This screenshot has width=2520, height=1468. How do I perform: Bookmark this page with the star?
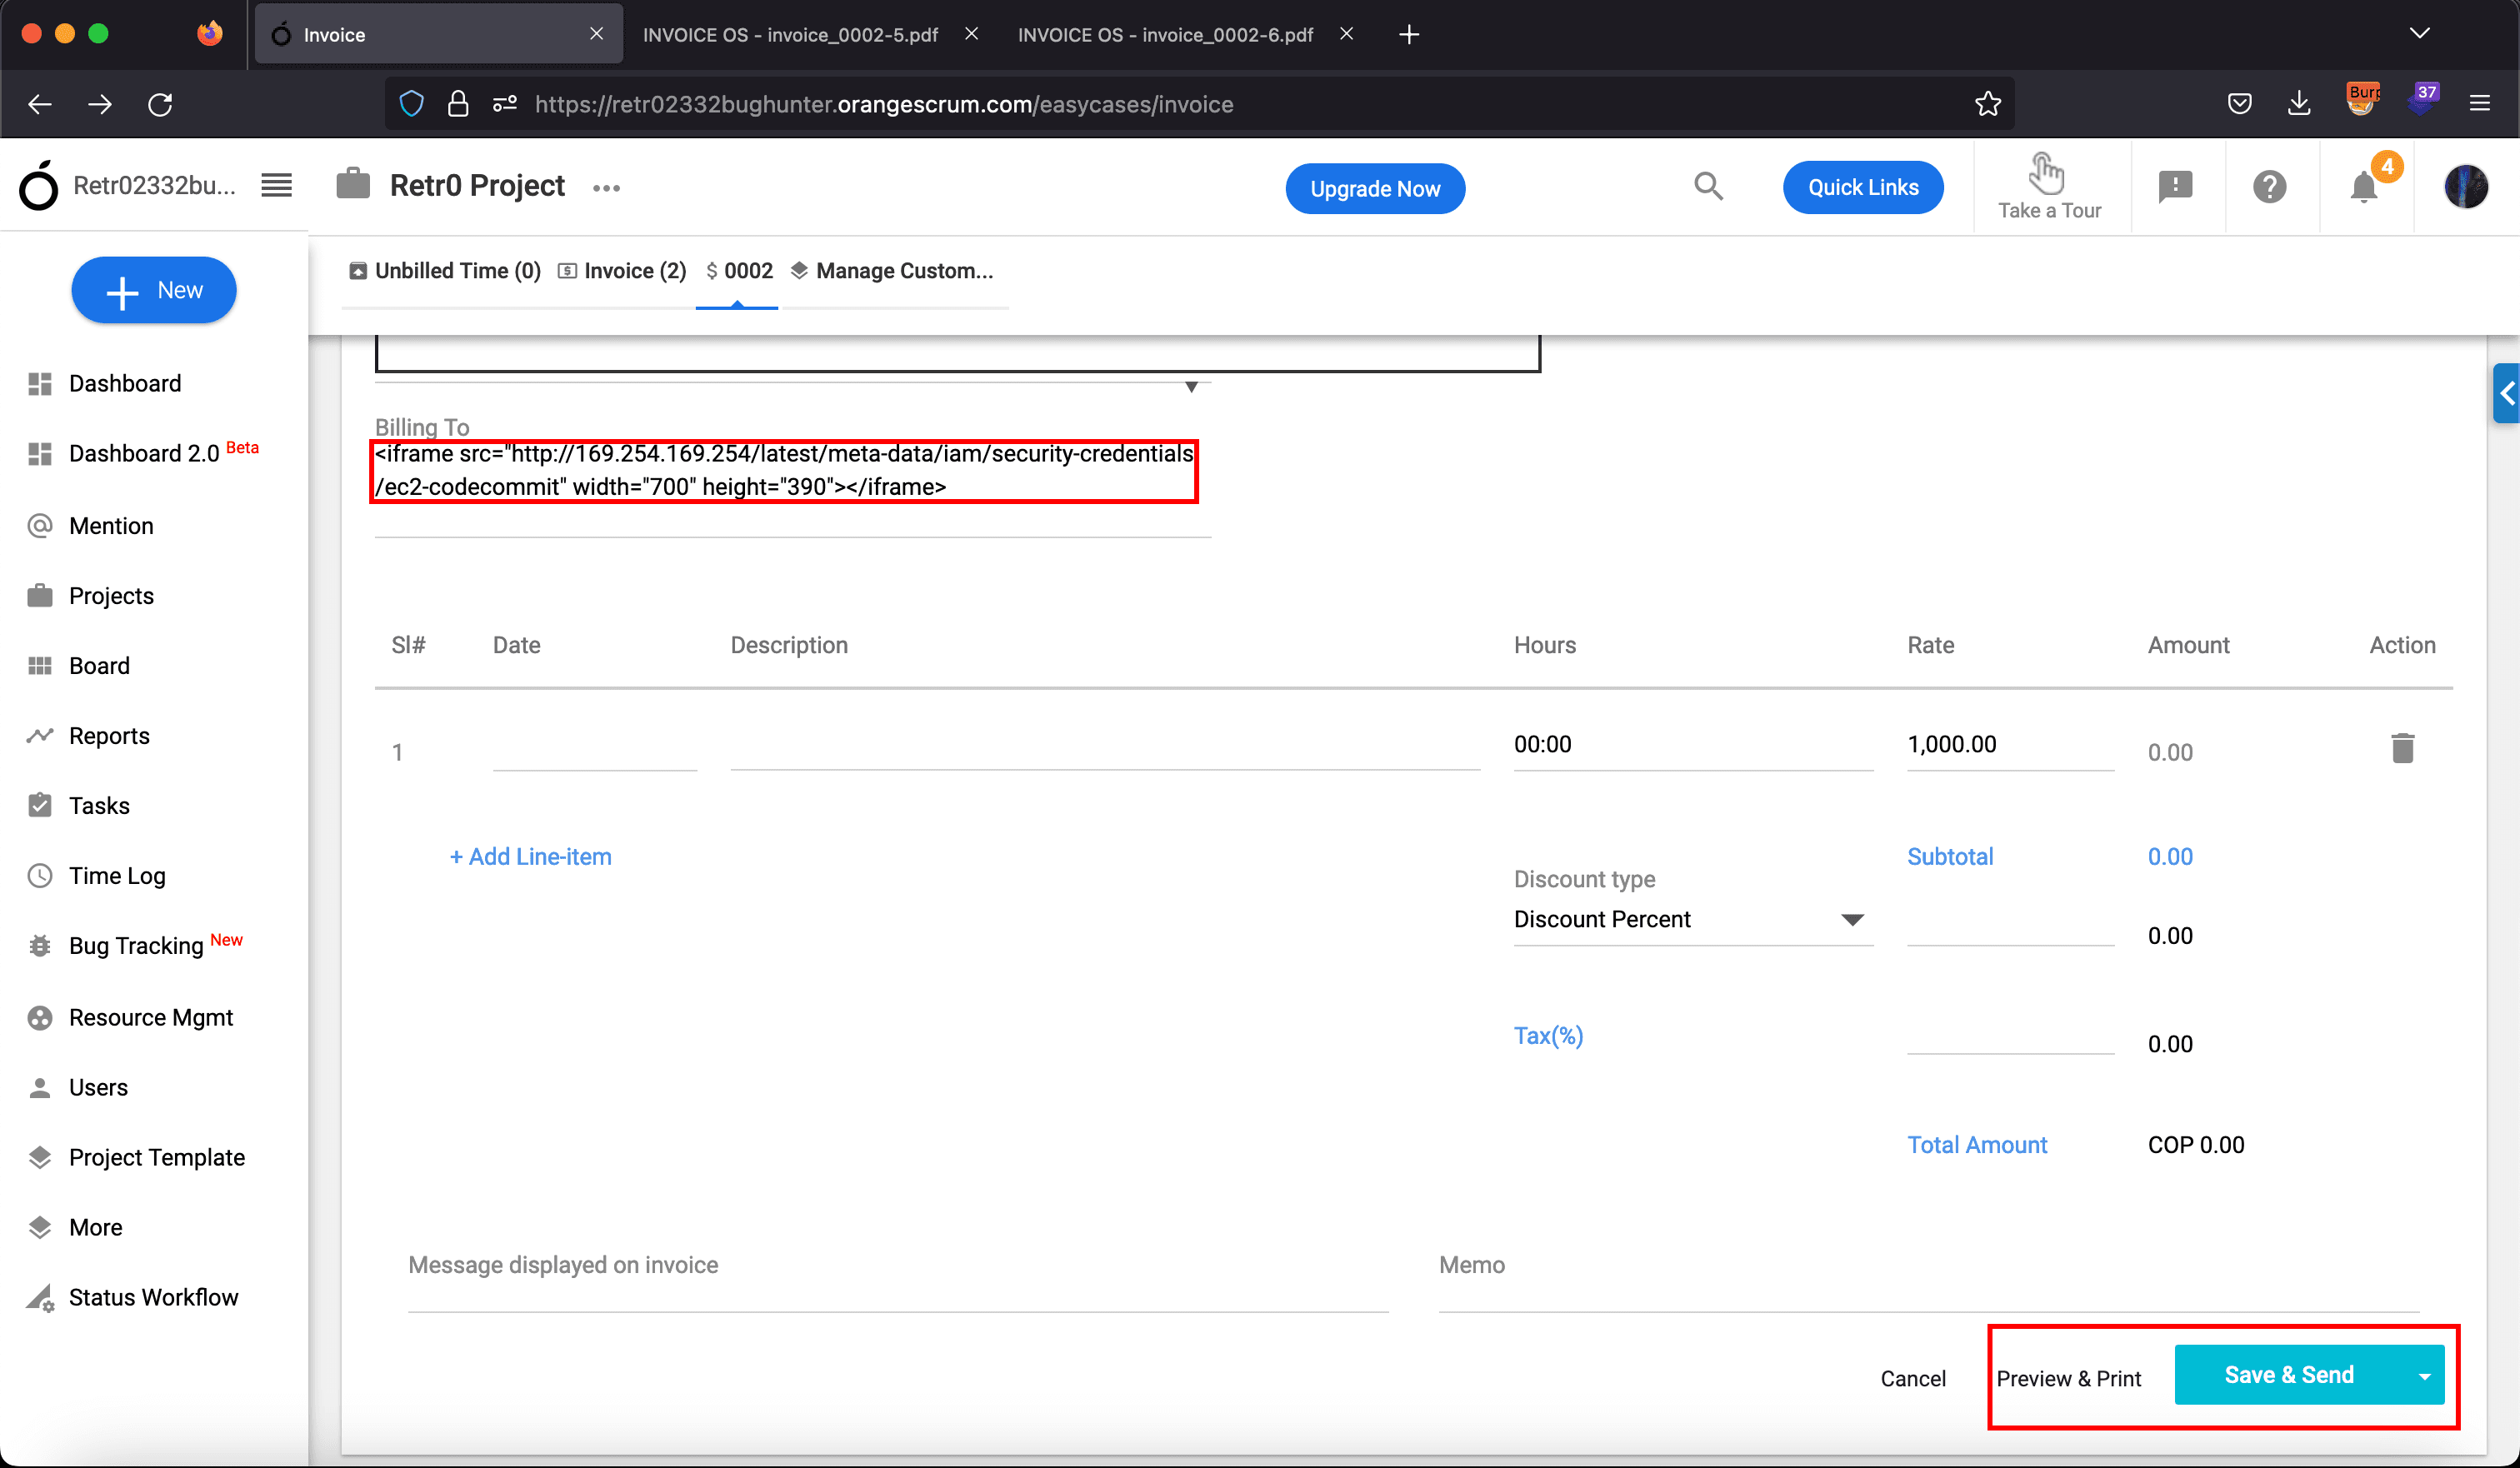(x=1988, y=104)
